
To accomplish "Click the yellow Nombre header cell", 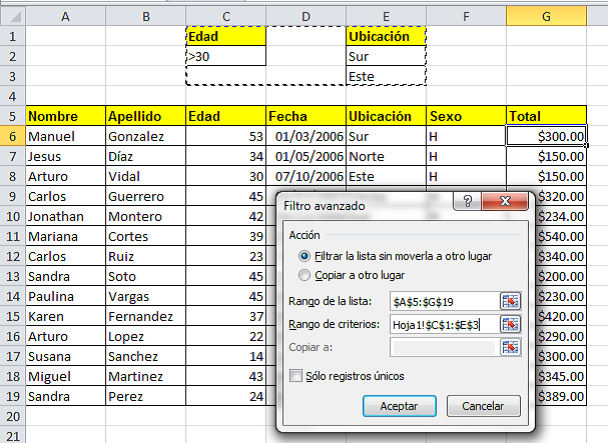I will [x=65, y=116].
